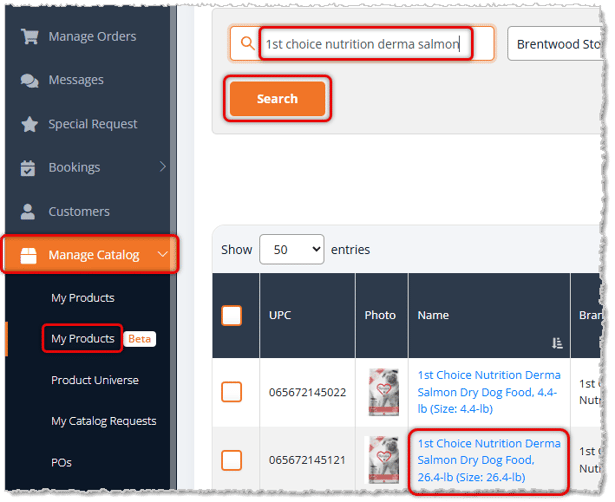Click UPC value 065672145022
This screenshot has height=502, width=615.
click(307, 392)
